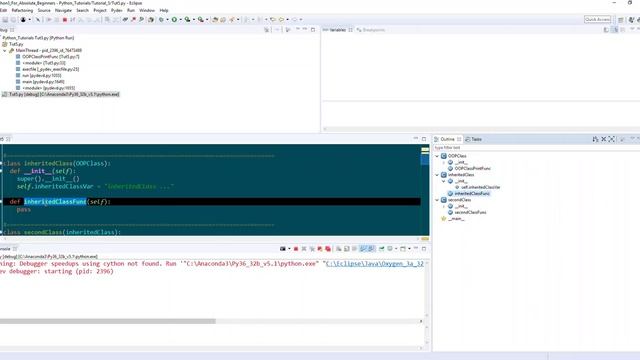This screenshot has width=640, height=360.
Task: Click red Terminate icon in main toolbar
Action: click(64, 20)
